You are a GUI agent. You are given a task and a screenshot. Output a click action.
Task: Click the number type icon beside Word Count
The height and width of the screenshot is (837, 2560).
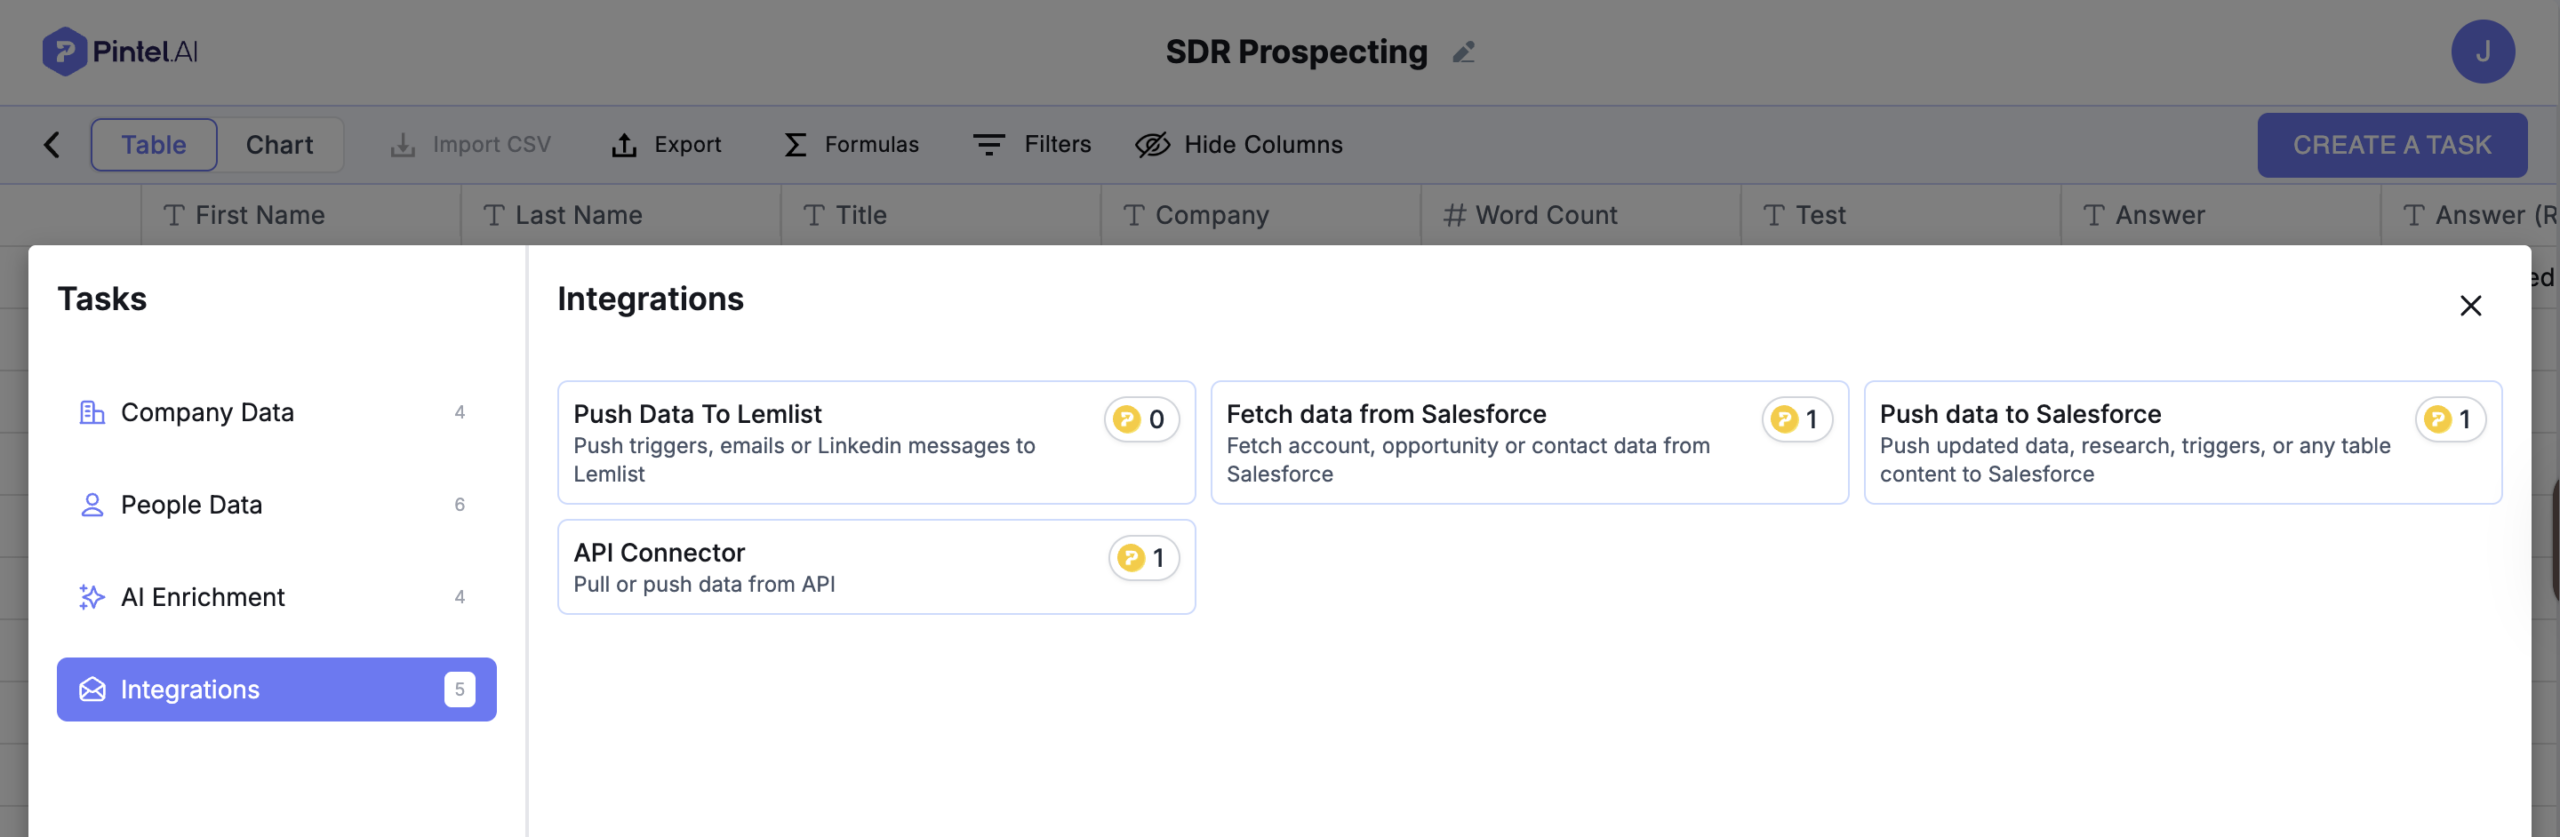click(1454, 215)
